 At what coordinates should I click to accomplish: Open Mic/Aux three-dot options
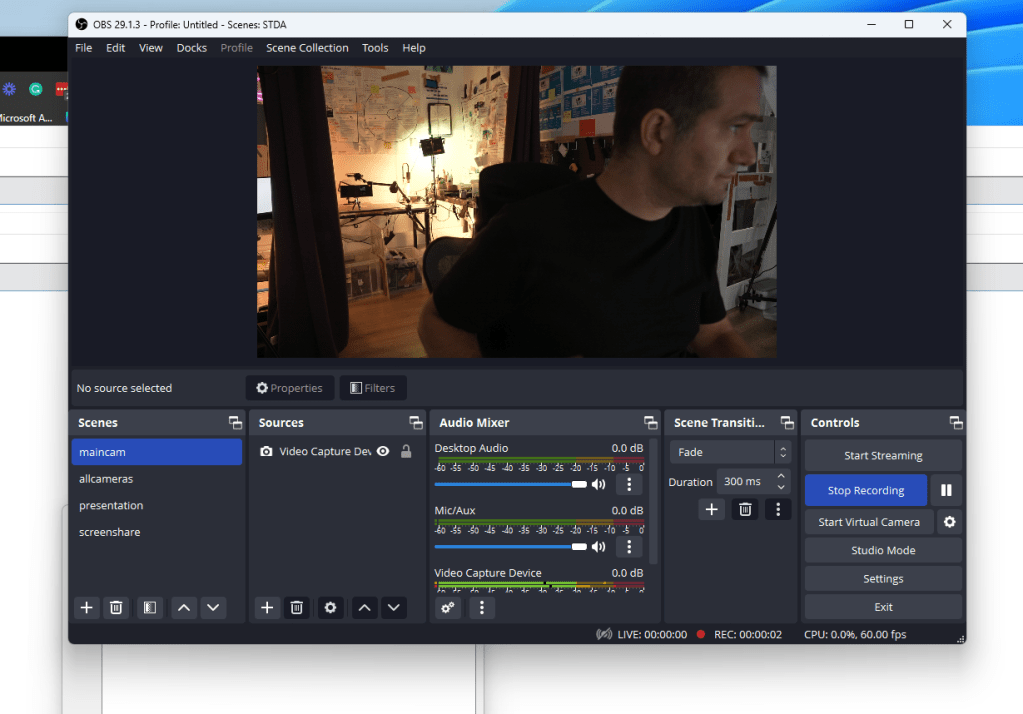[629, 547]
